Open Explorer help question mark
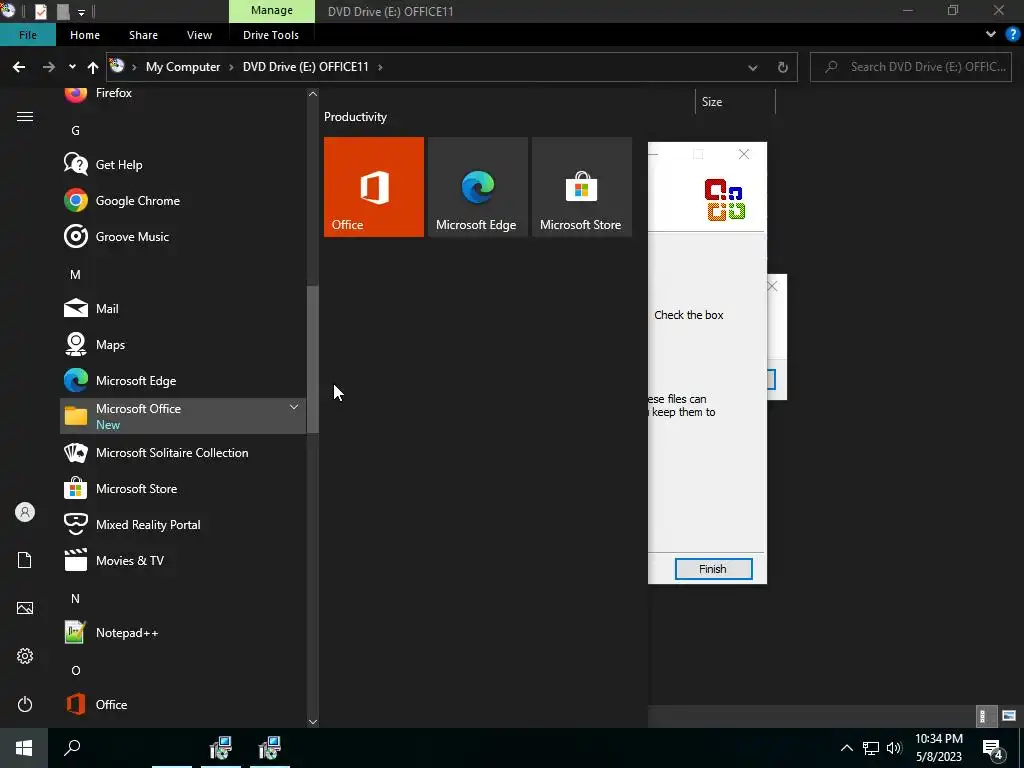 [1013, 35]
